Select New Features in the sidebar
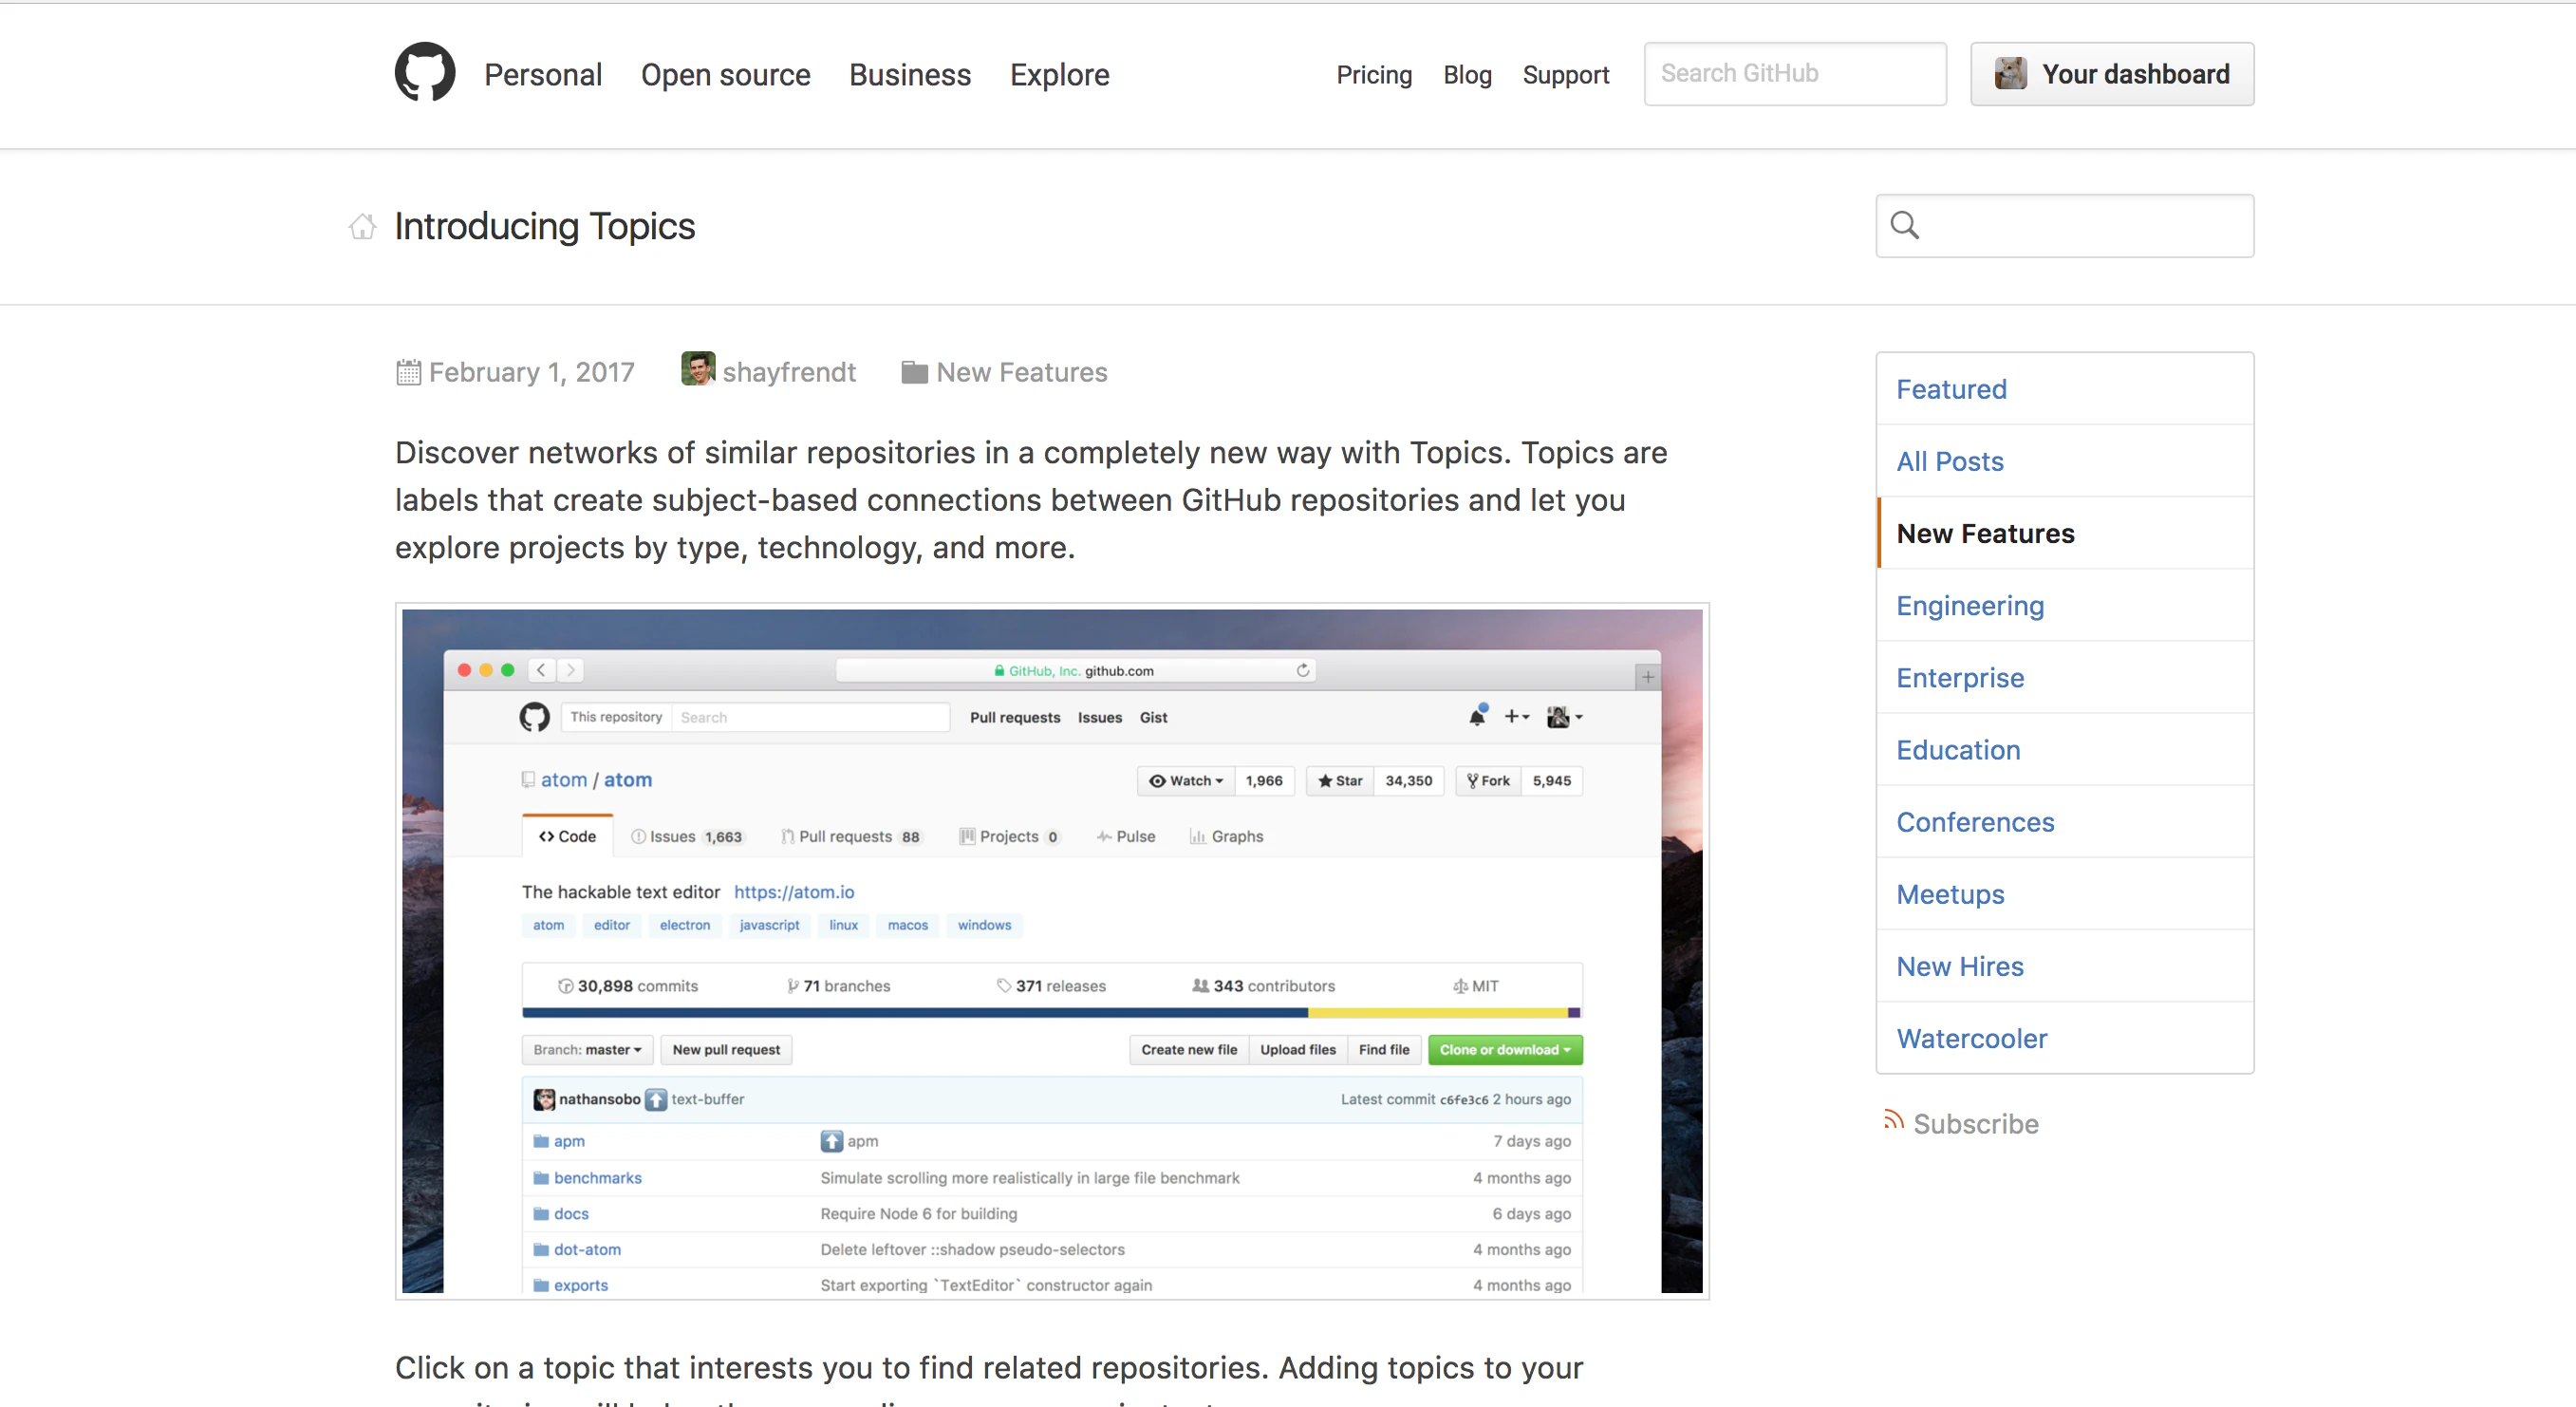The height and width of the screenshot is (1407, 2576). pyautogui.click(x=2064, y=533)
